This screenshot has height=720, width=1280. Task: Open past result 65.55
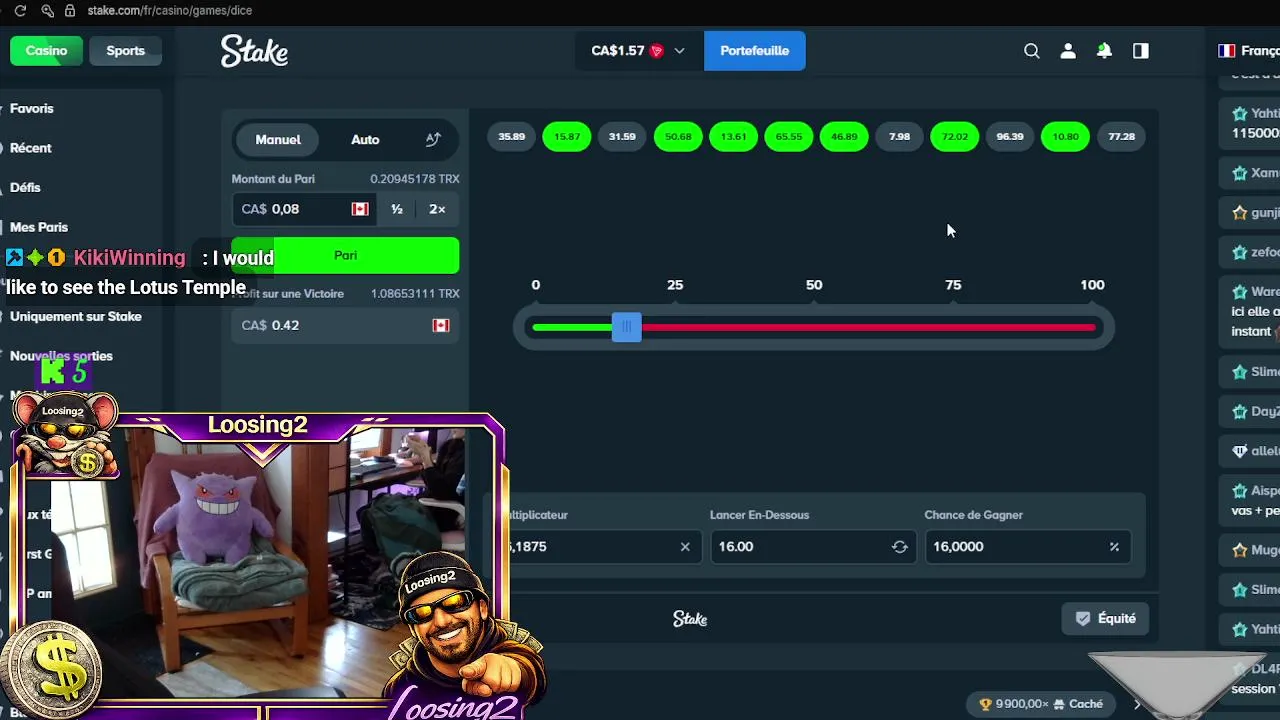click(789, 137)
